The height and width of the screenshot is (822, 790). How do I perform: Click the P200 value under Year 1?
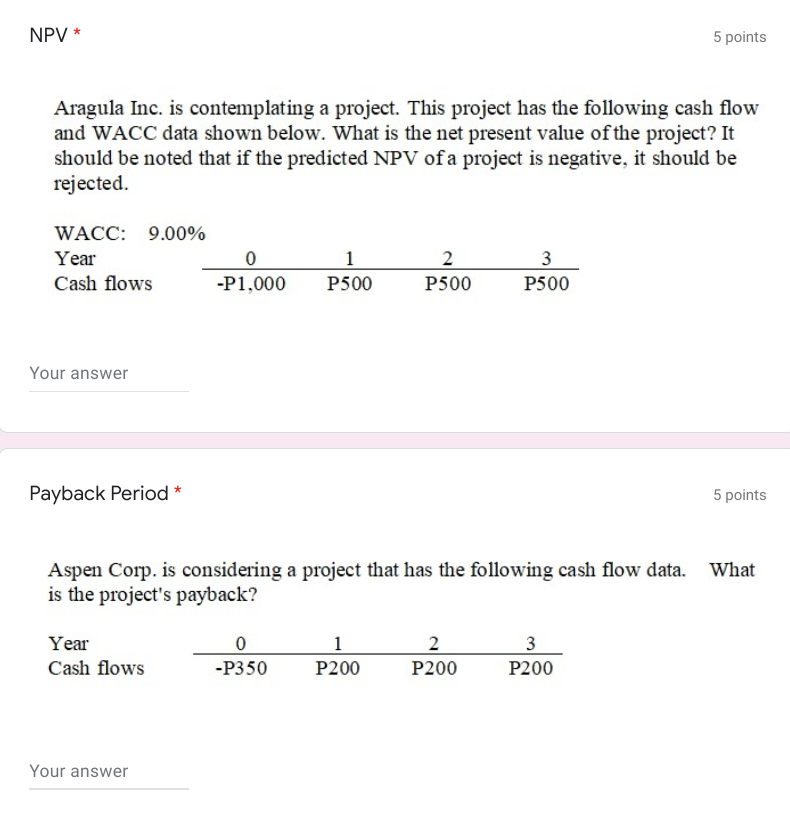[x=337, y=669]
